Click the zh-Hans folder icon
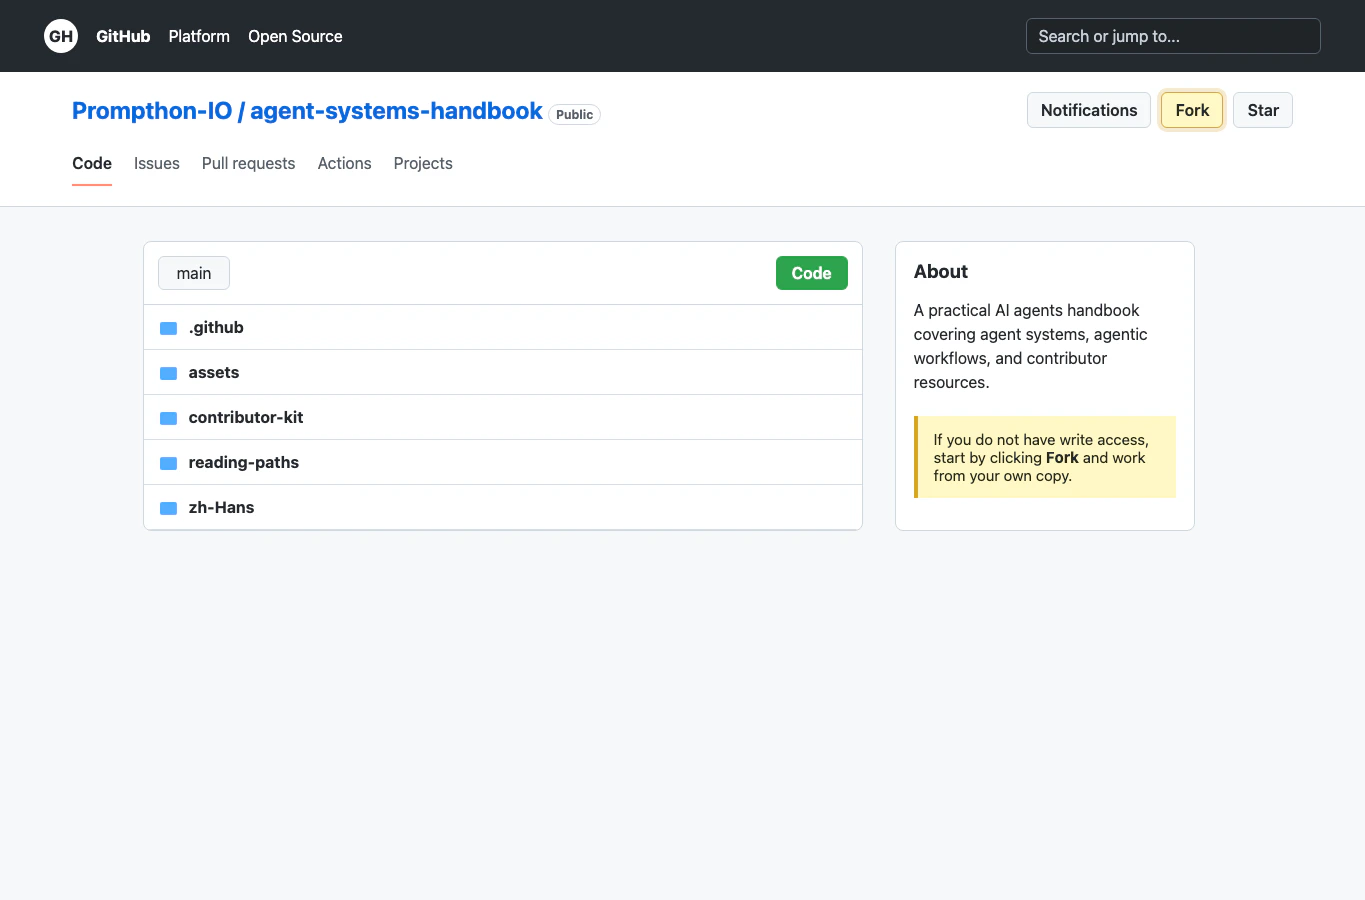The image size is (1365, 900). 169,508
